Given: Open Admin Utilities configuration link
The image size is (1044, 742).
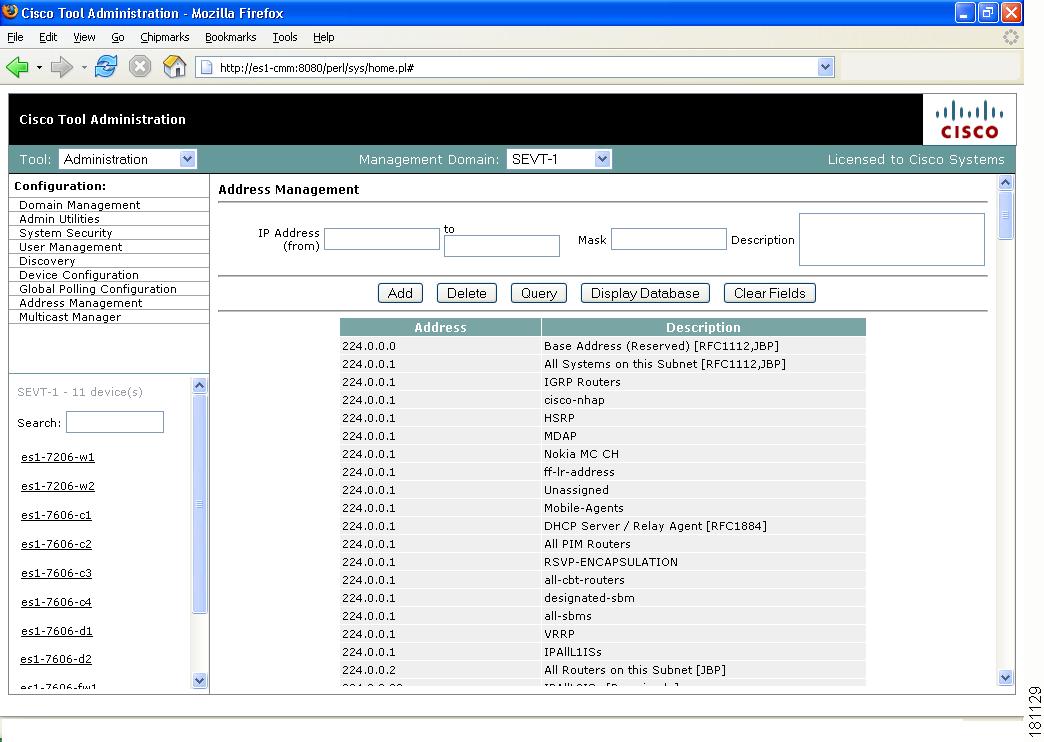Looking at the screenshot, I should tap(59, 219).
